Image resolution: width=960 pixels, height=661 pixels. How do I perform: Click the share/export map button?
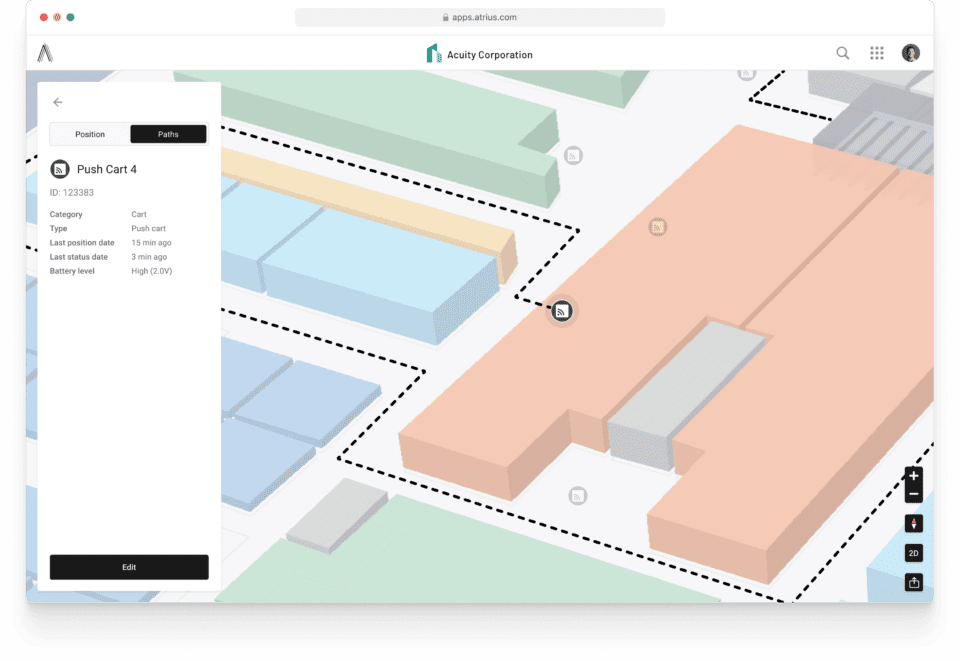[x=913, y=582]
